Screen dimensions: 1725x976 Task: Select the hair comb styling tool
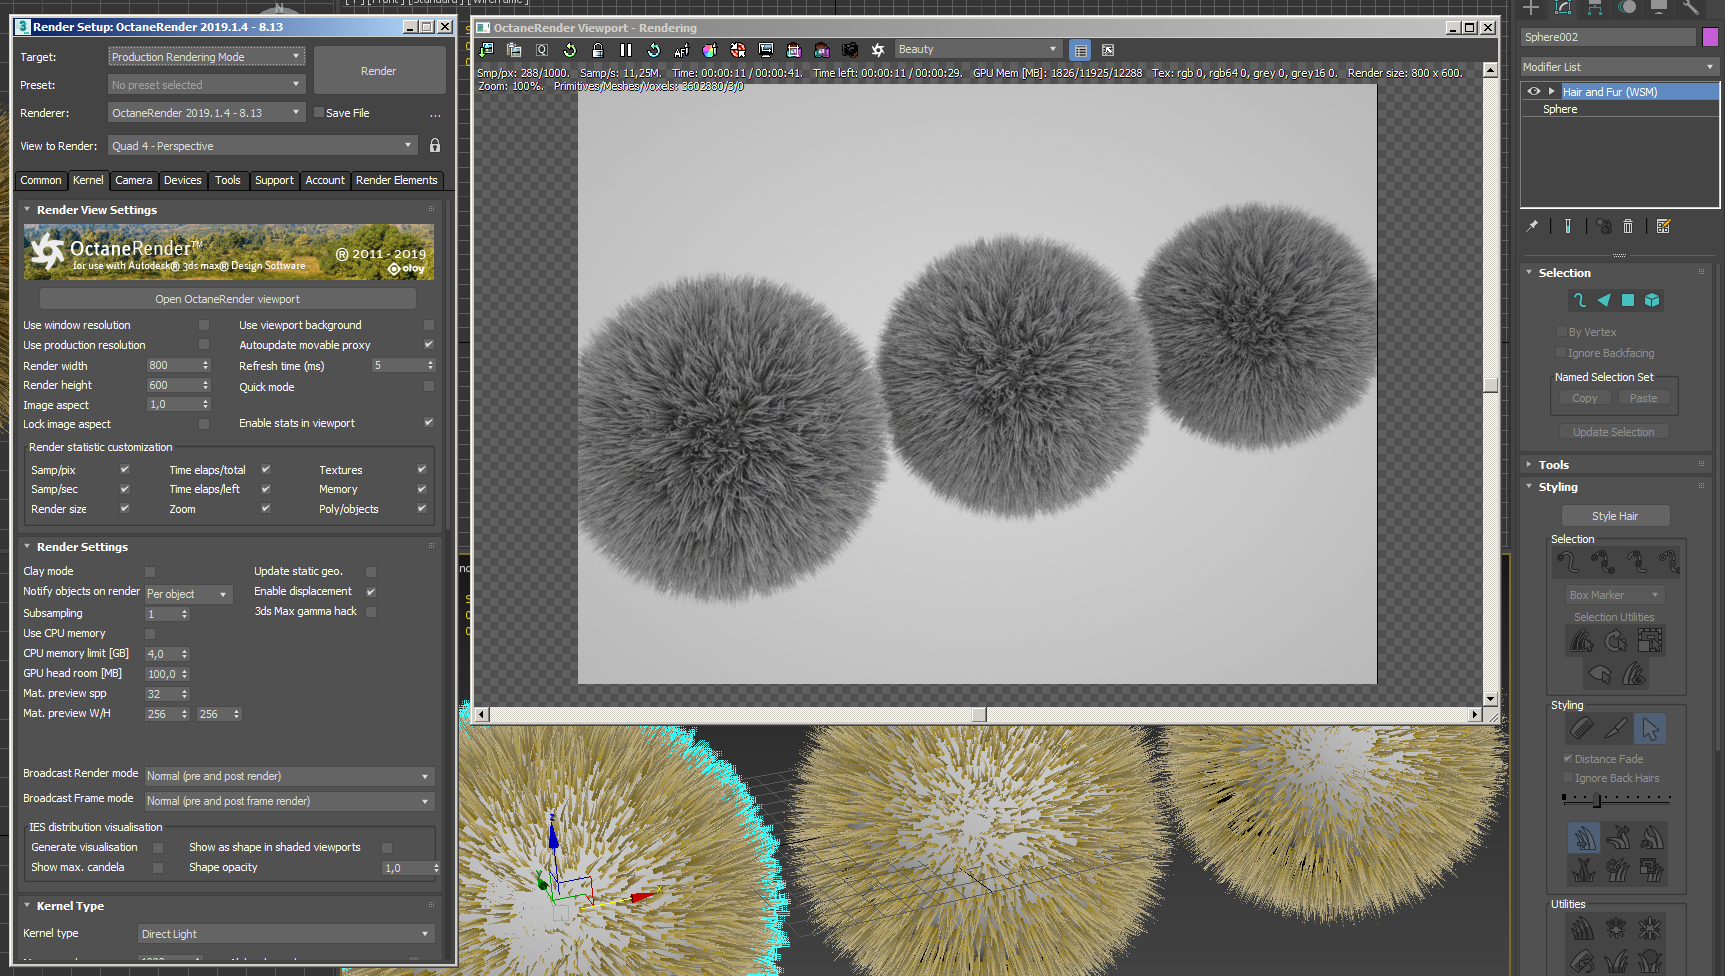point(1581,729)
